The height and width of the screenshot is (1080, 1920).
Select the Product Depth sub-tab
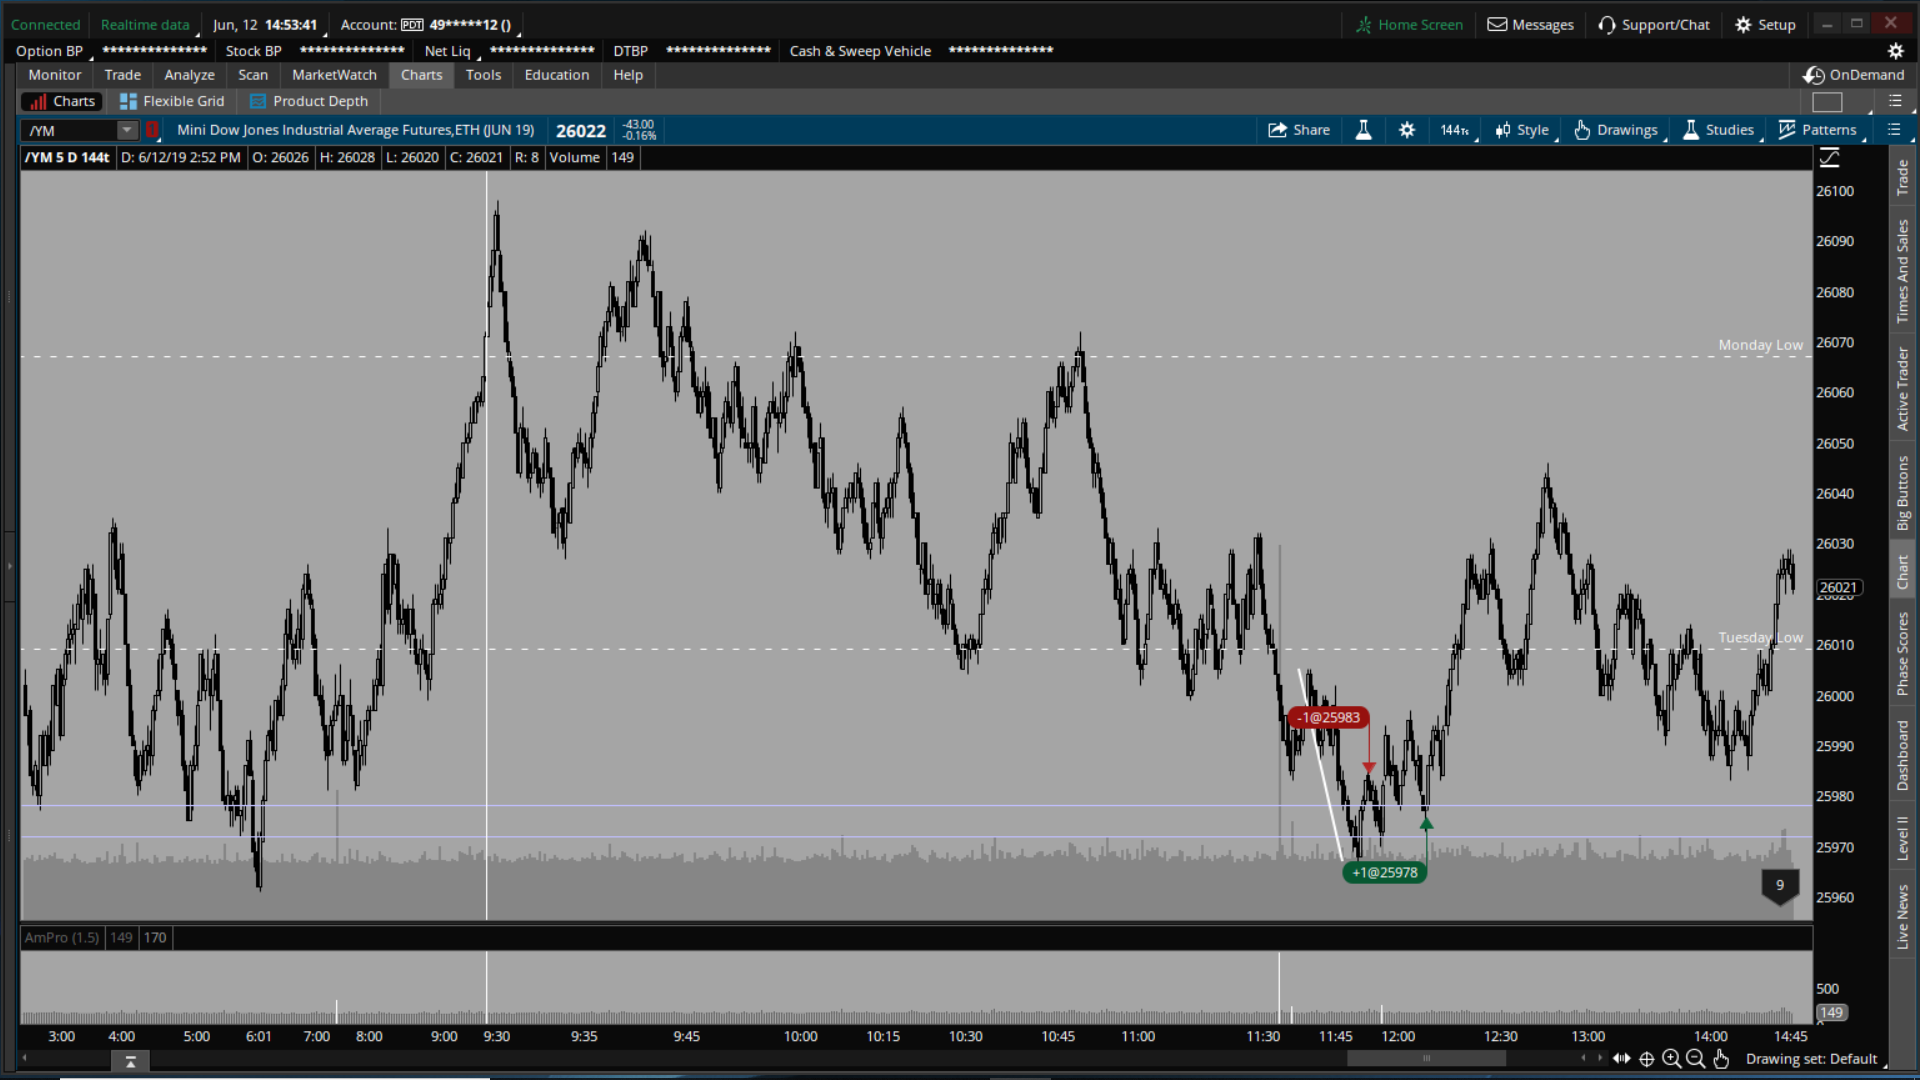pos(309,101)
